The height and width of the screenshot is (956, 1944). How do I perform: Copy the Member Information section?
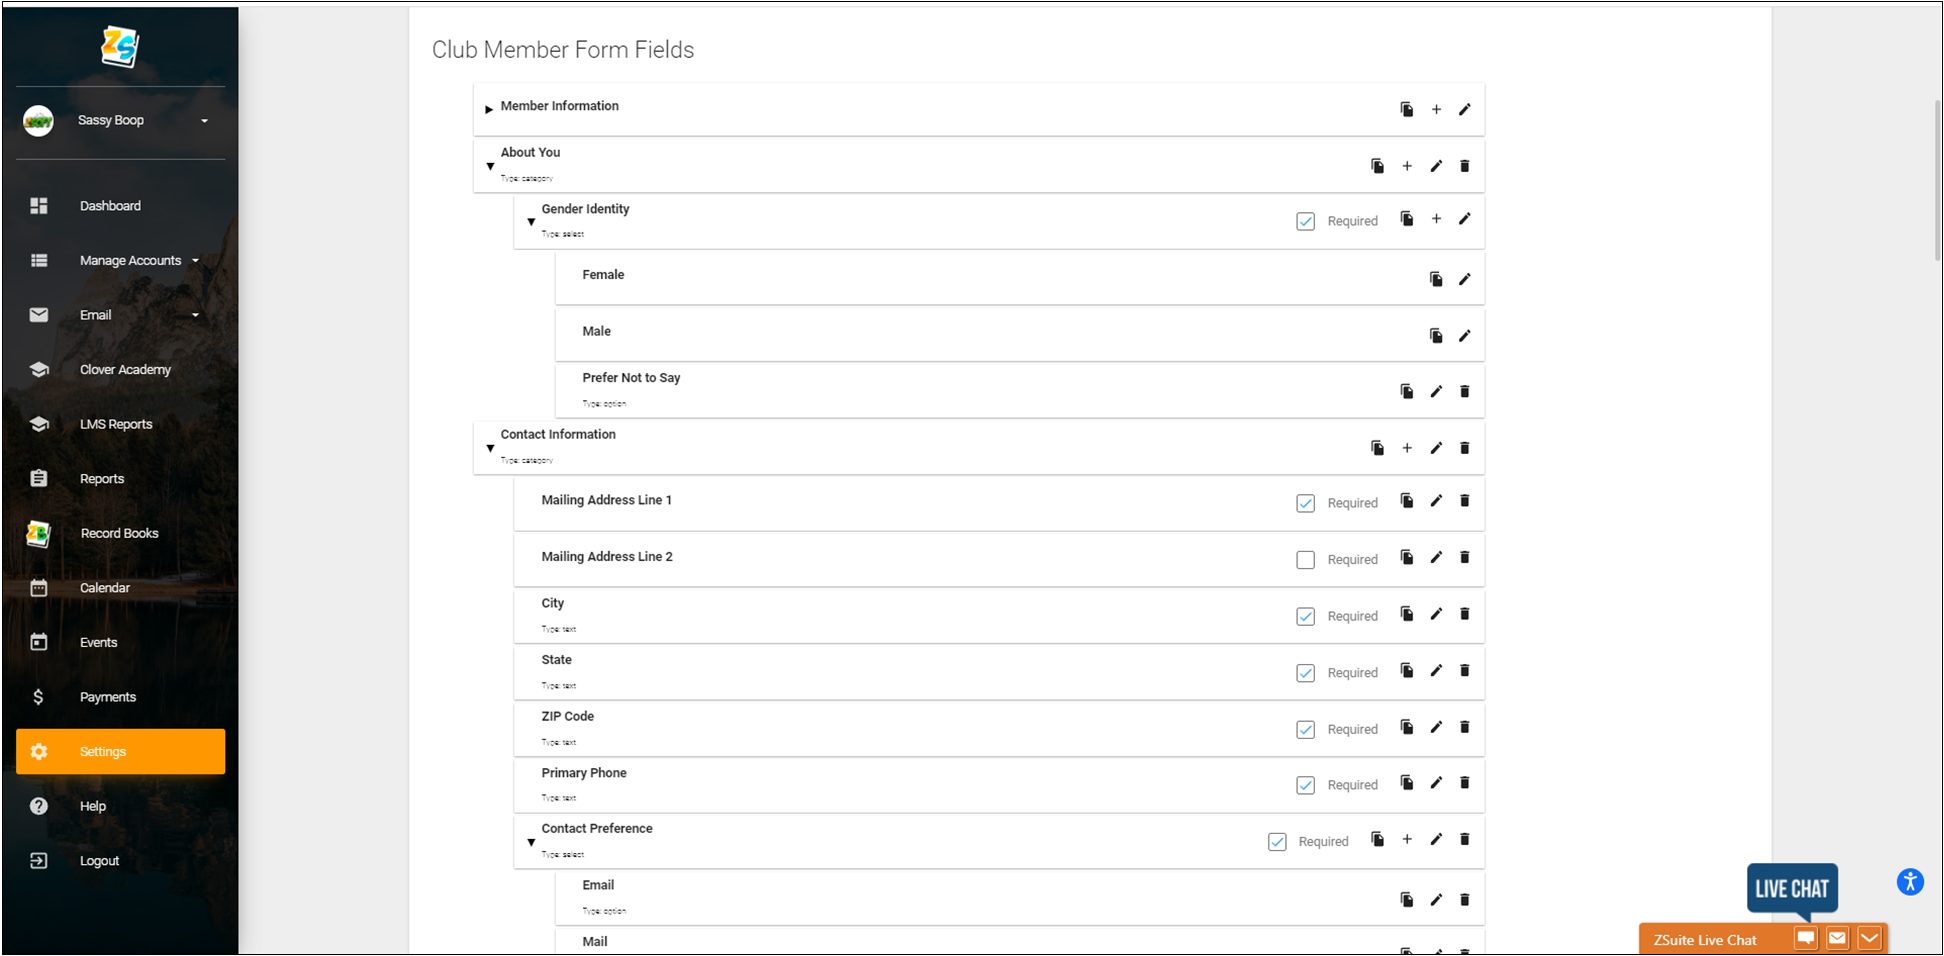pyautogui.click(x=1407, y=109)
